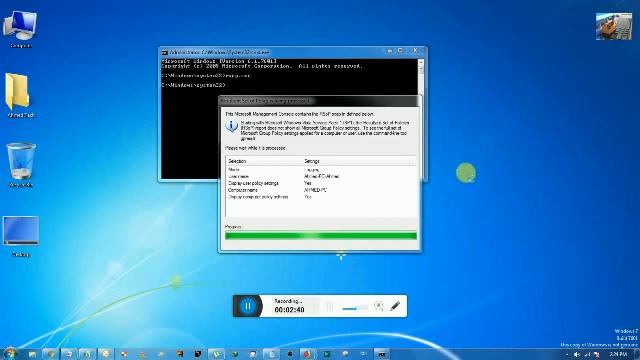Click the green progress bar
The image size is (640, 360).
(x=320, y=236)
